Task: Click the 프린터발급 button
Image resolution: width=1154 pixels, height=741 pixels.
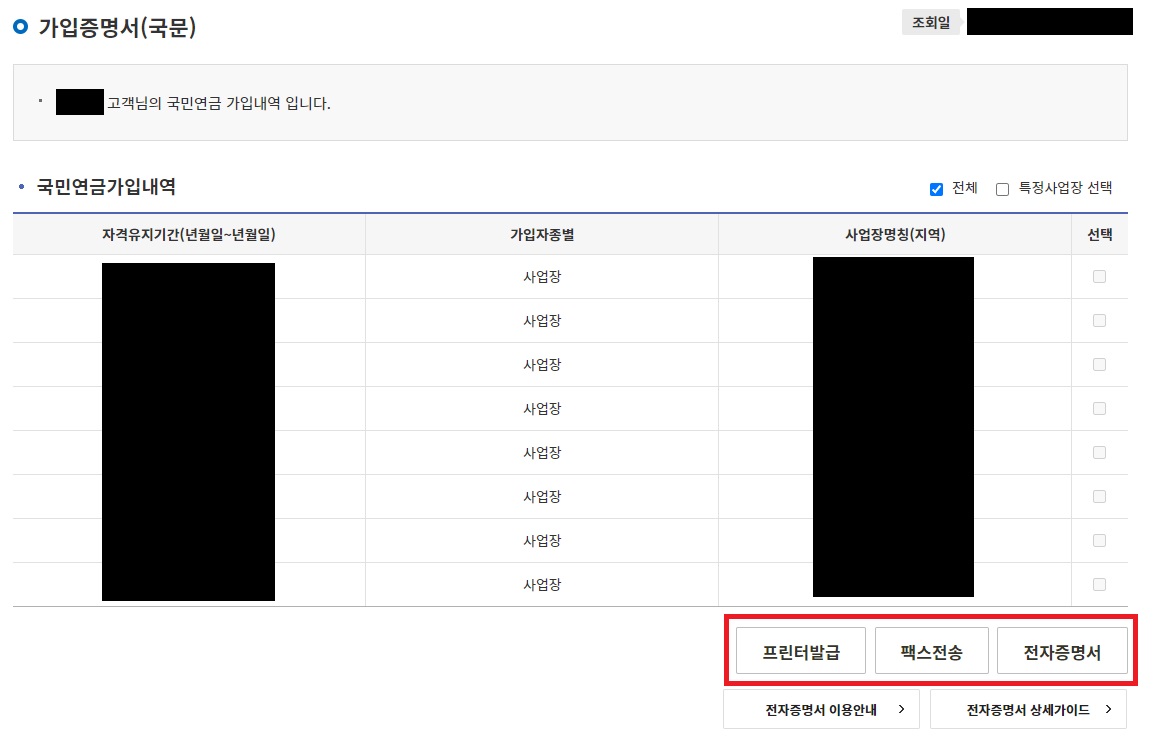Action: pos(799,649)
